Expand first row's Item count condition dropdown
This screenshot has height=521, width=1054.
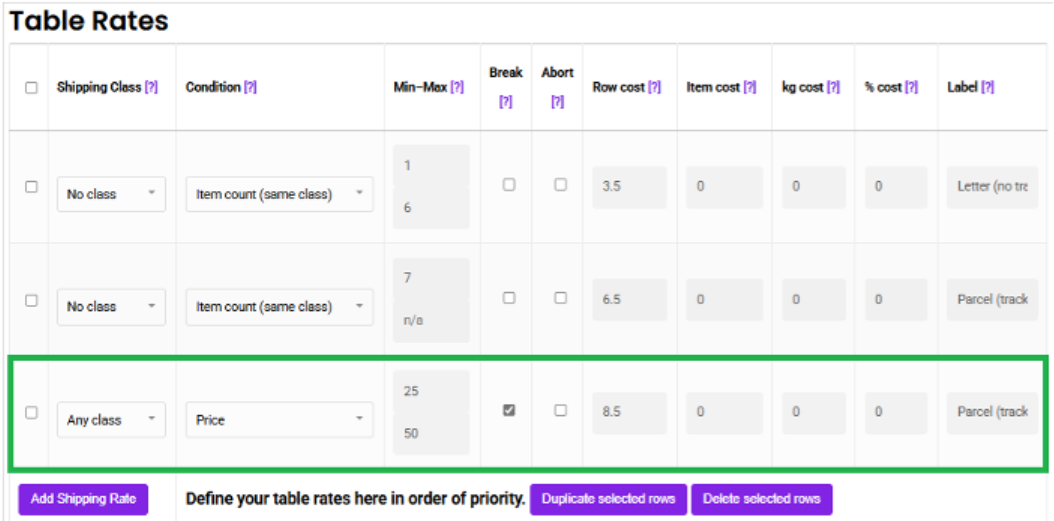point(280,194)
